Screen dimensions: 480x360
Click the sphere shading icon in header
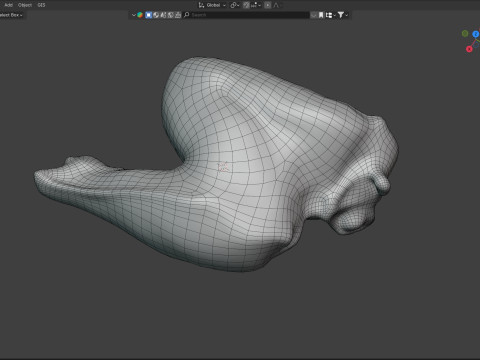[156, 15]
